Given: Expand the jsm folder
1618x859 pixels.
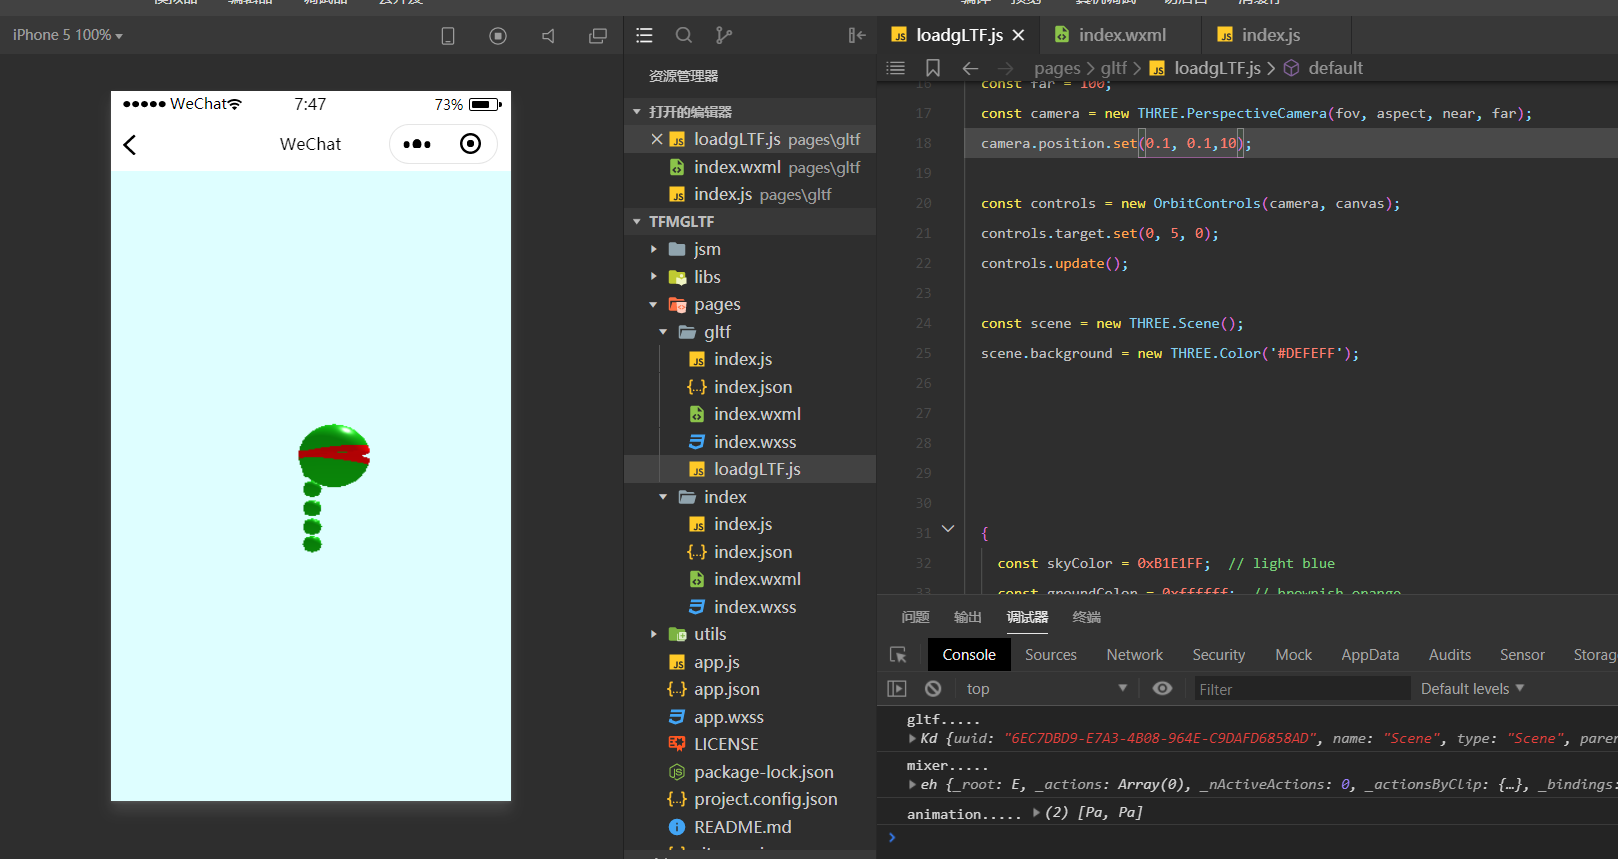Looking at the screenshot, I should click(654, 249).
